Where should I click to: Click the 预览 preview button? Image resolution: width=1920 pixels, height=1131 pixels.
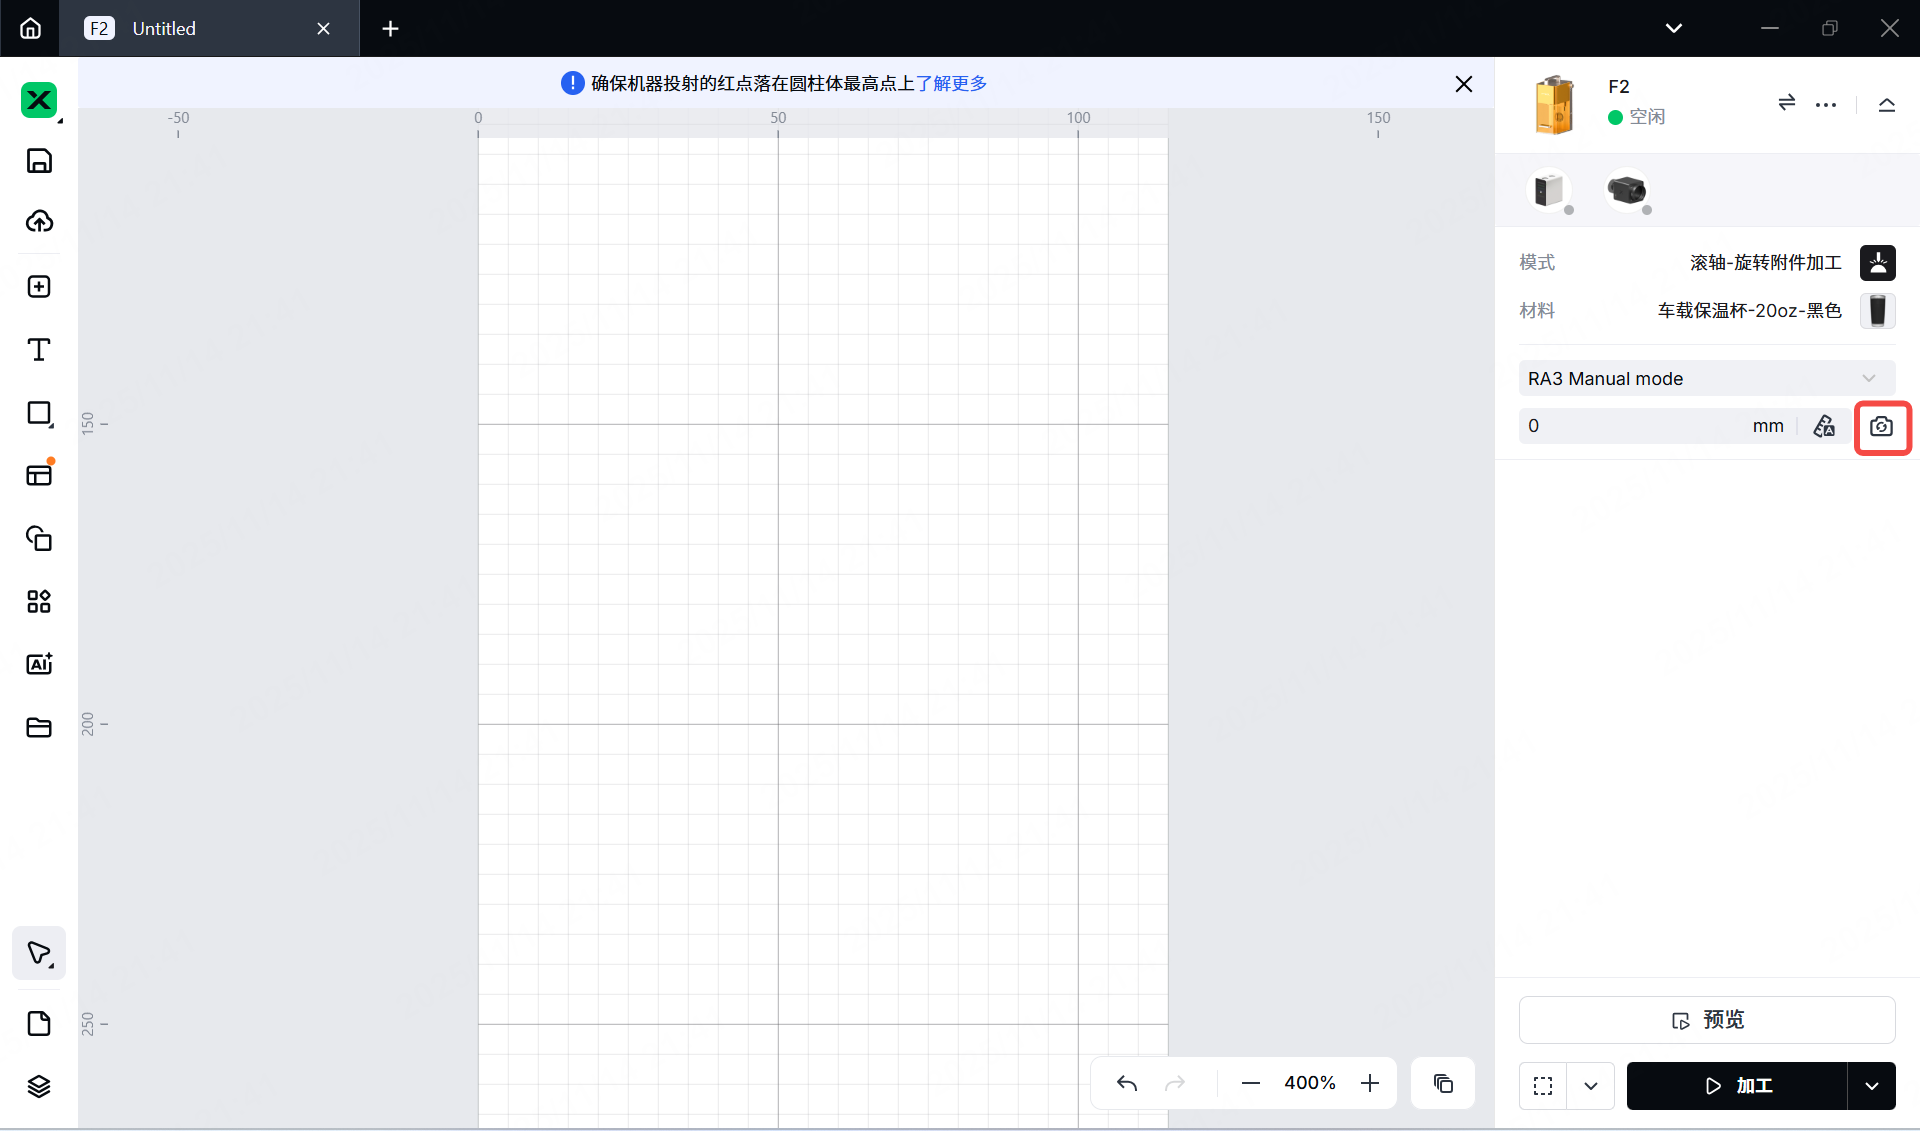(x=1706, y=1020)
